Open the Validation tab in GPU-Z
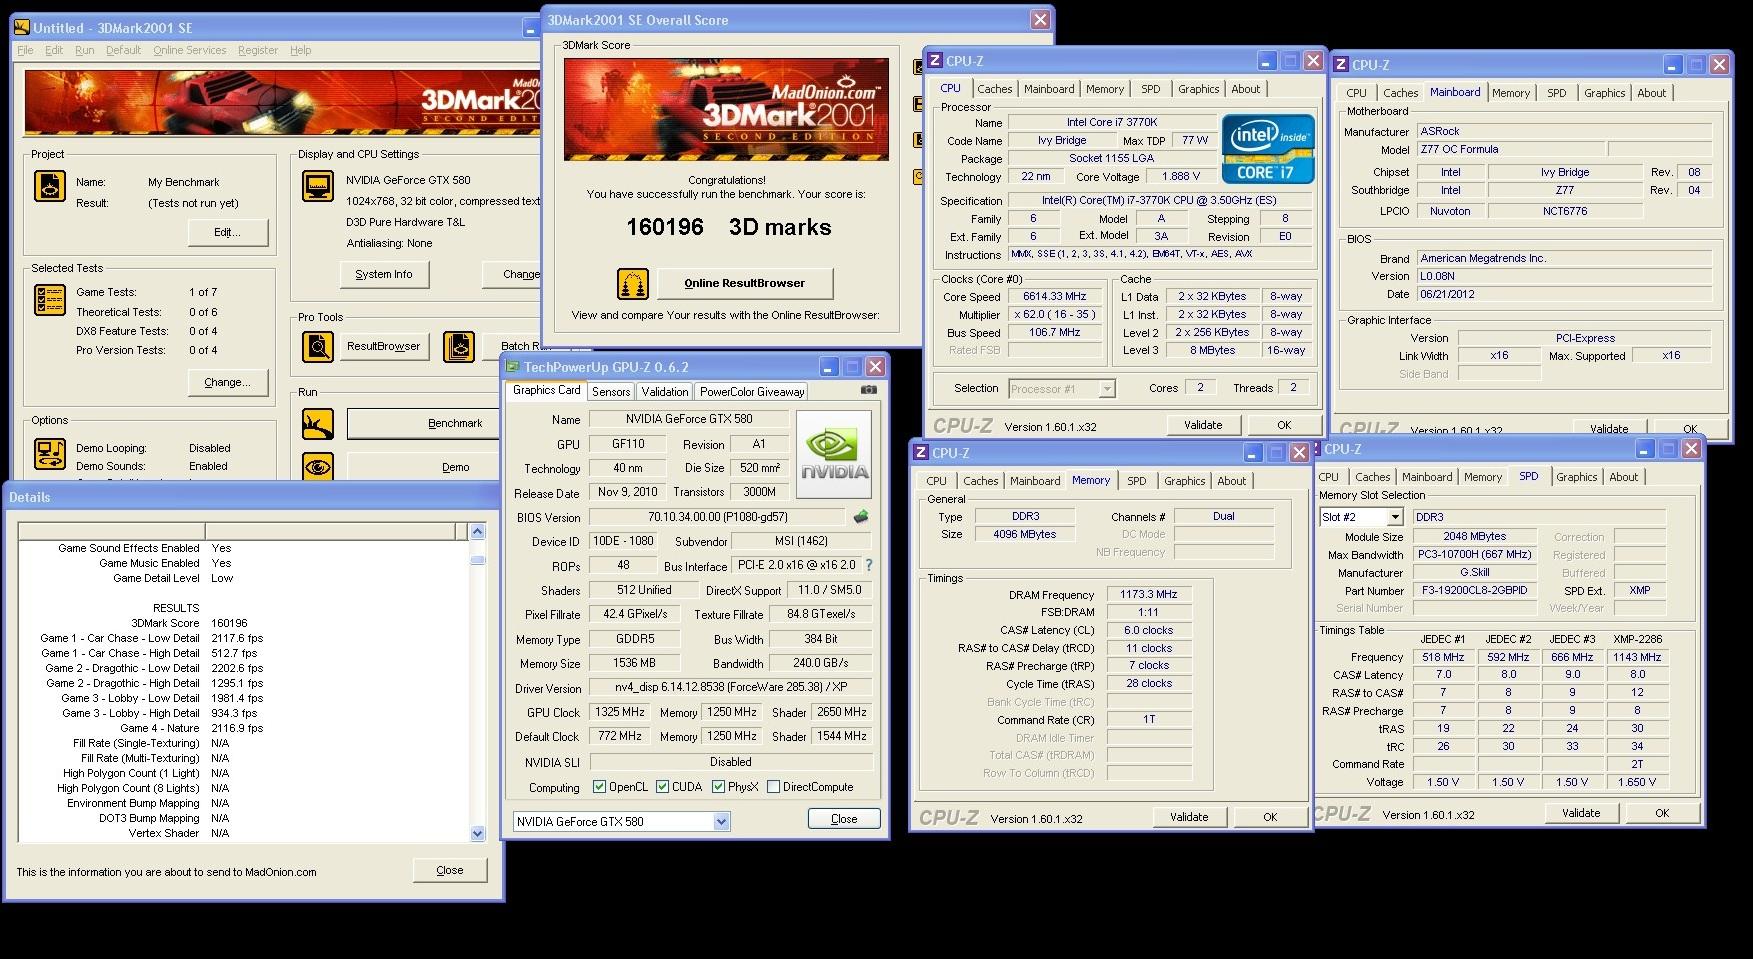Image resolution: width=1753 pixels, height=959 pixels. point(665,392)
